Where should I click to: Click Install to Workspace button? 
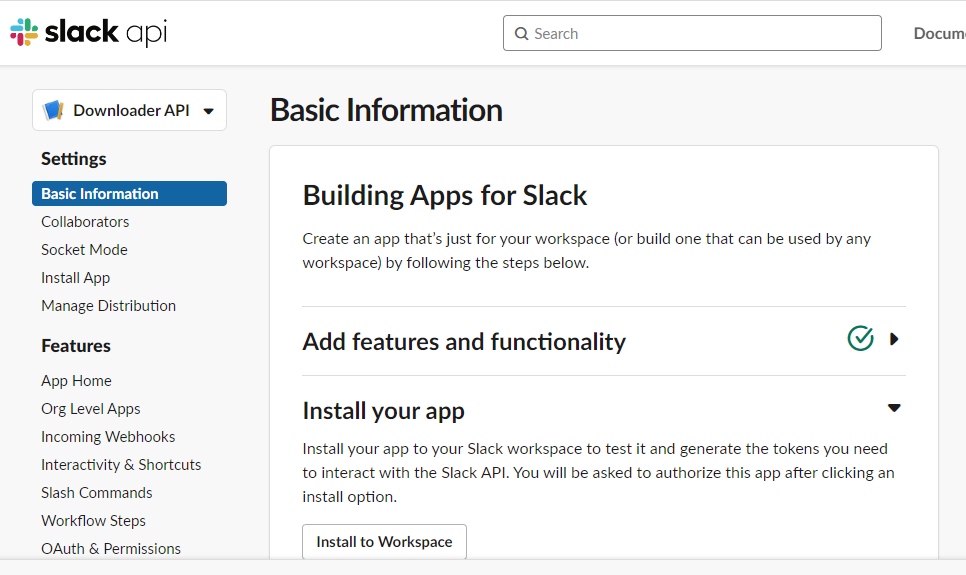pos(384,542)
